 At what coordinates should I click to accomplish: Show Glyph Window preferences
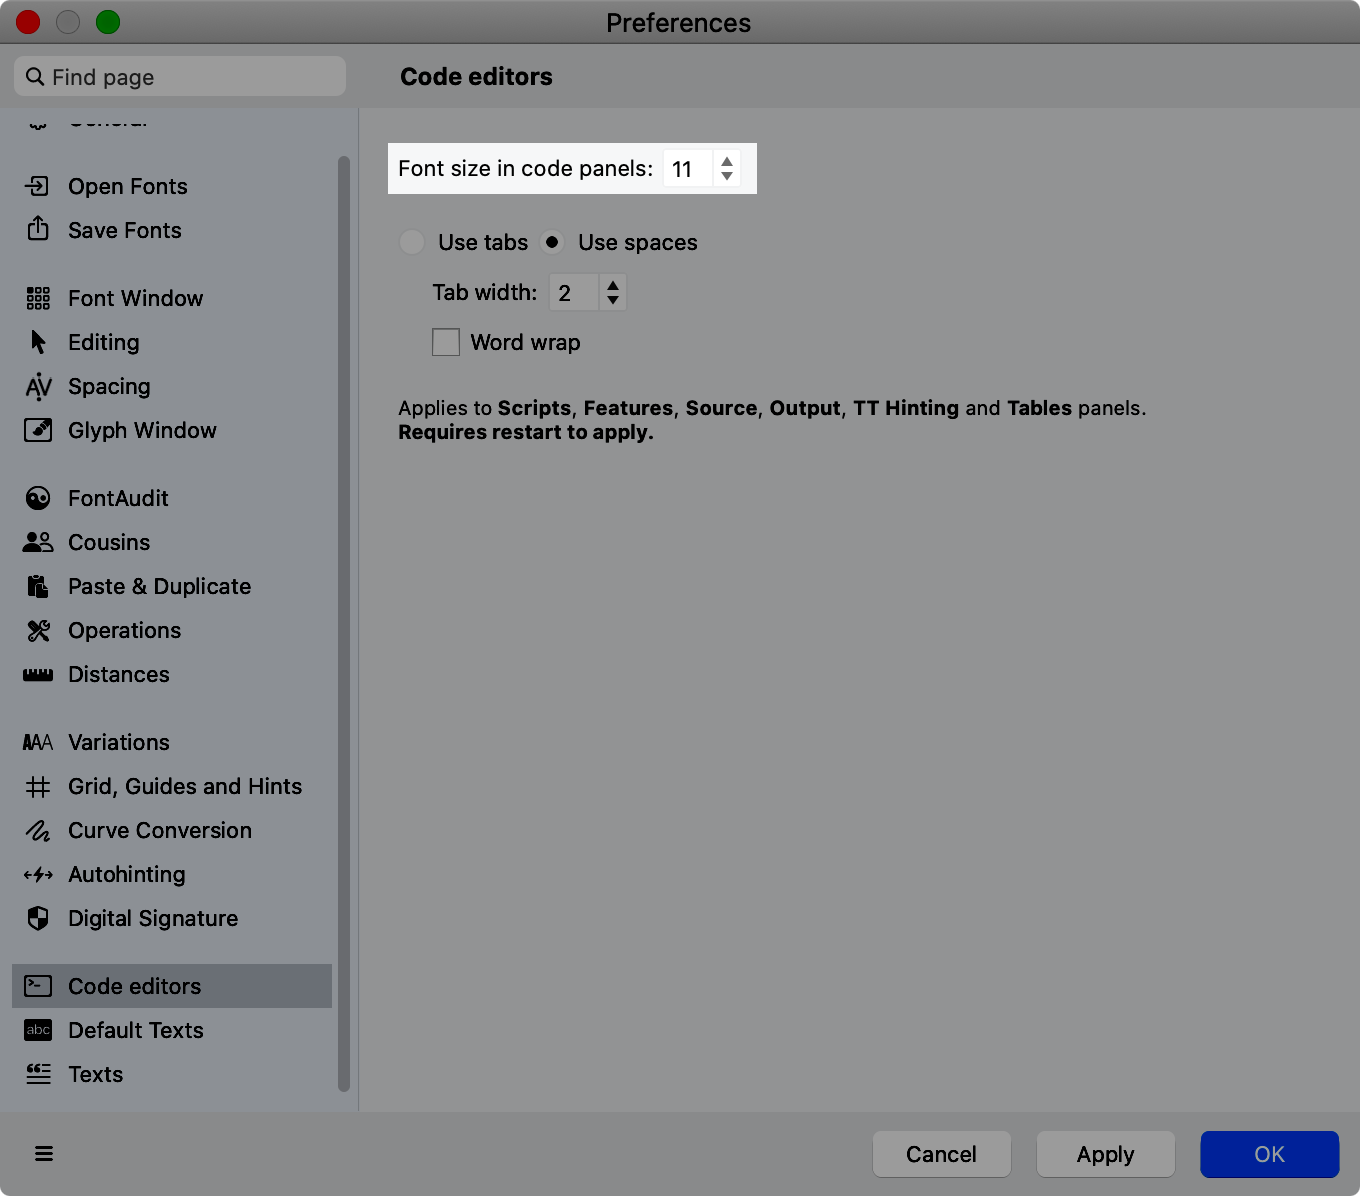pos(172,430)
